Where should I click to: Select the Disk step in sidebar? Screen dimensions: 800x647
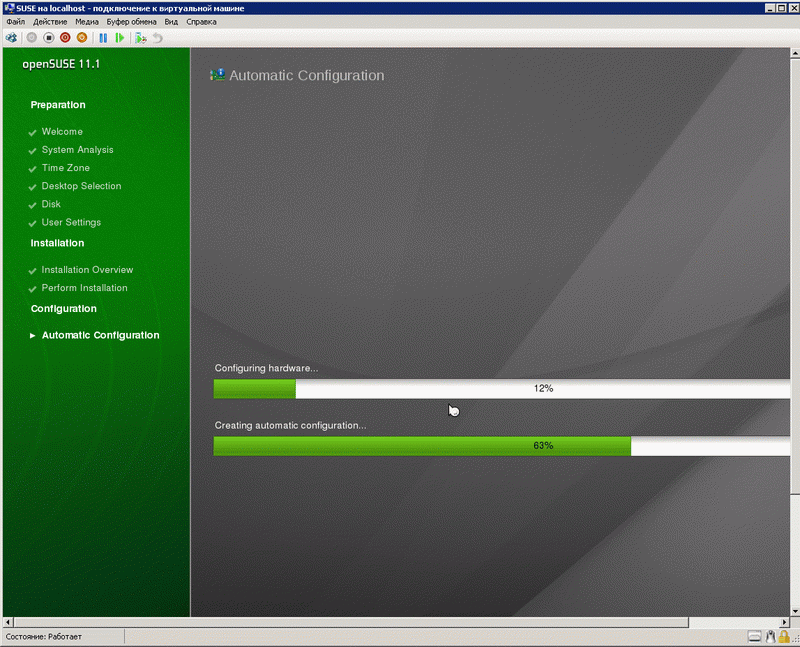51,204
